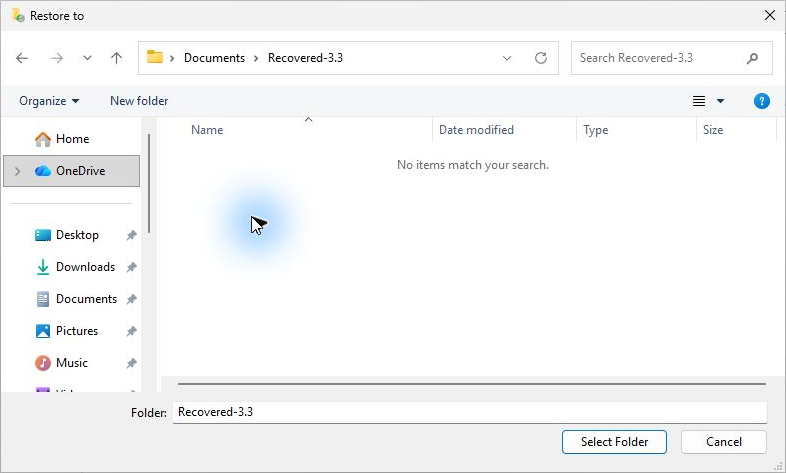Click the pin icon beside Downloads
Viewport: 786px width, 473px height.
pyautogui.click(x=131, y=267)
